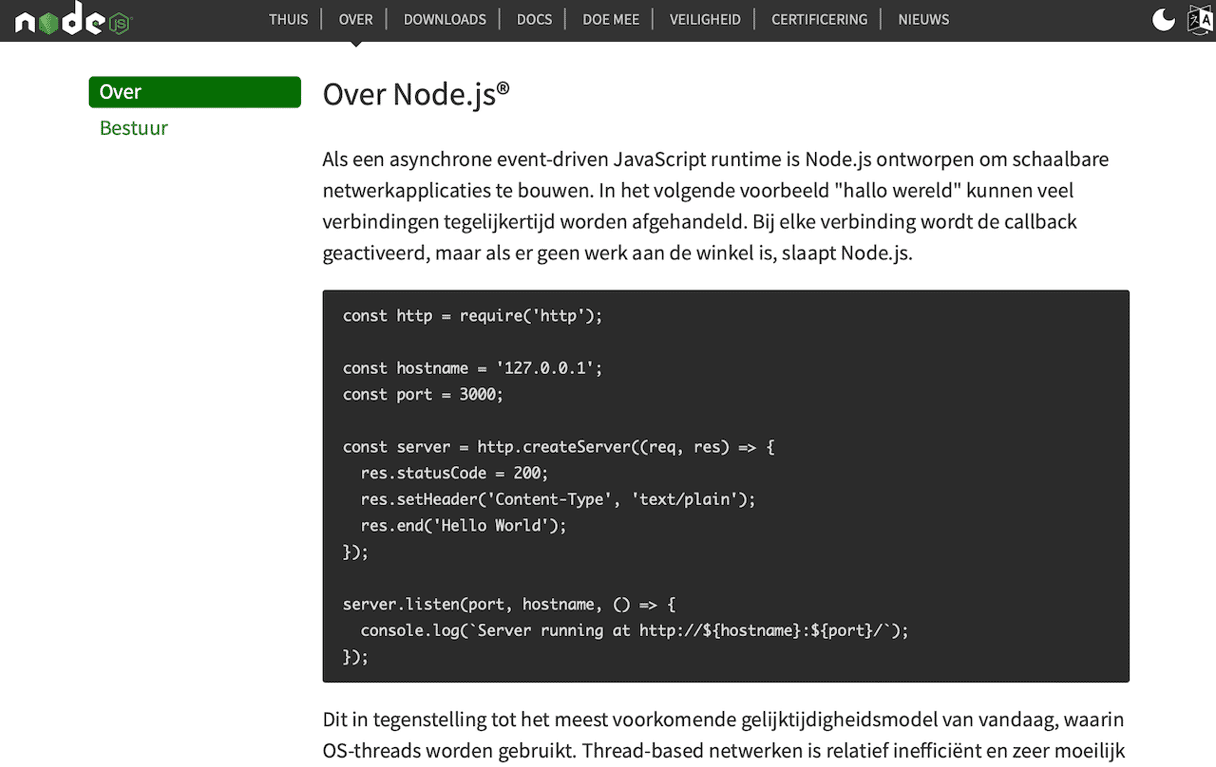Image resolution: width=1216 pixels, height=767 pixels.
Task: Click the "Over Node.js®" page heading
Action: click(416, 94)
